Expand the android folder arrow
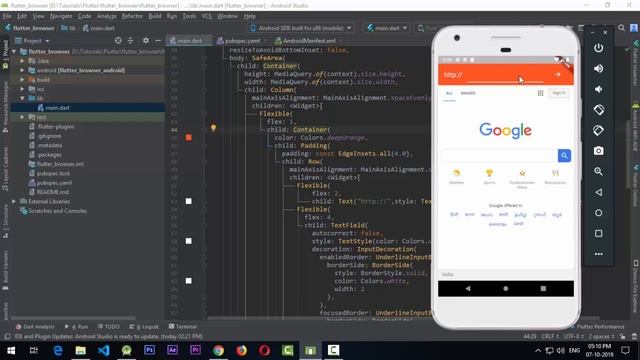This screenshot has width=640, height=360. 22,70
